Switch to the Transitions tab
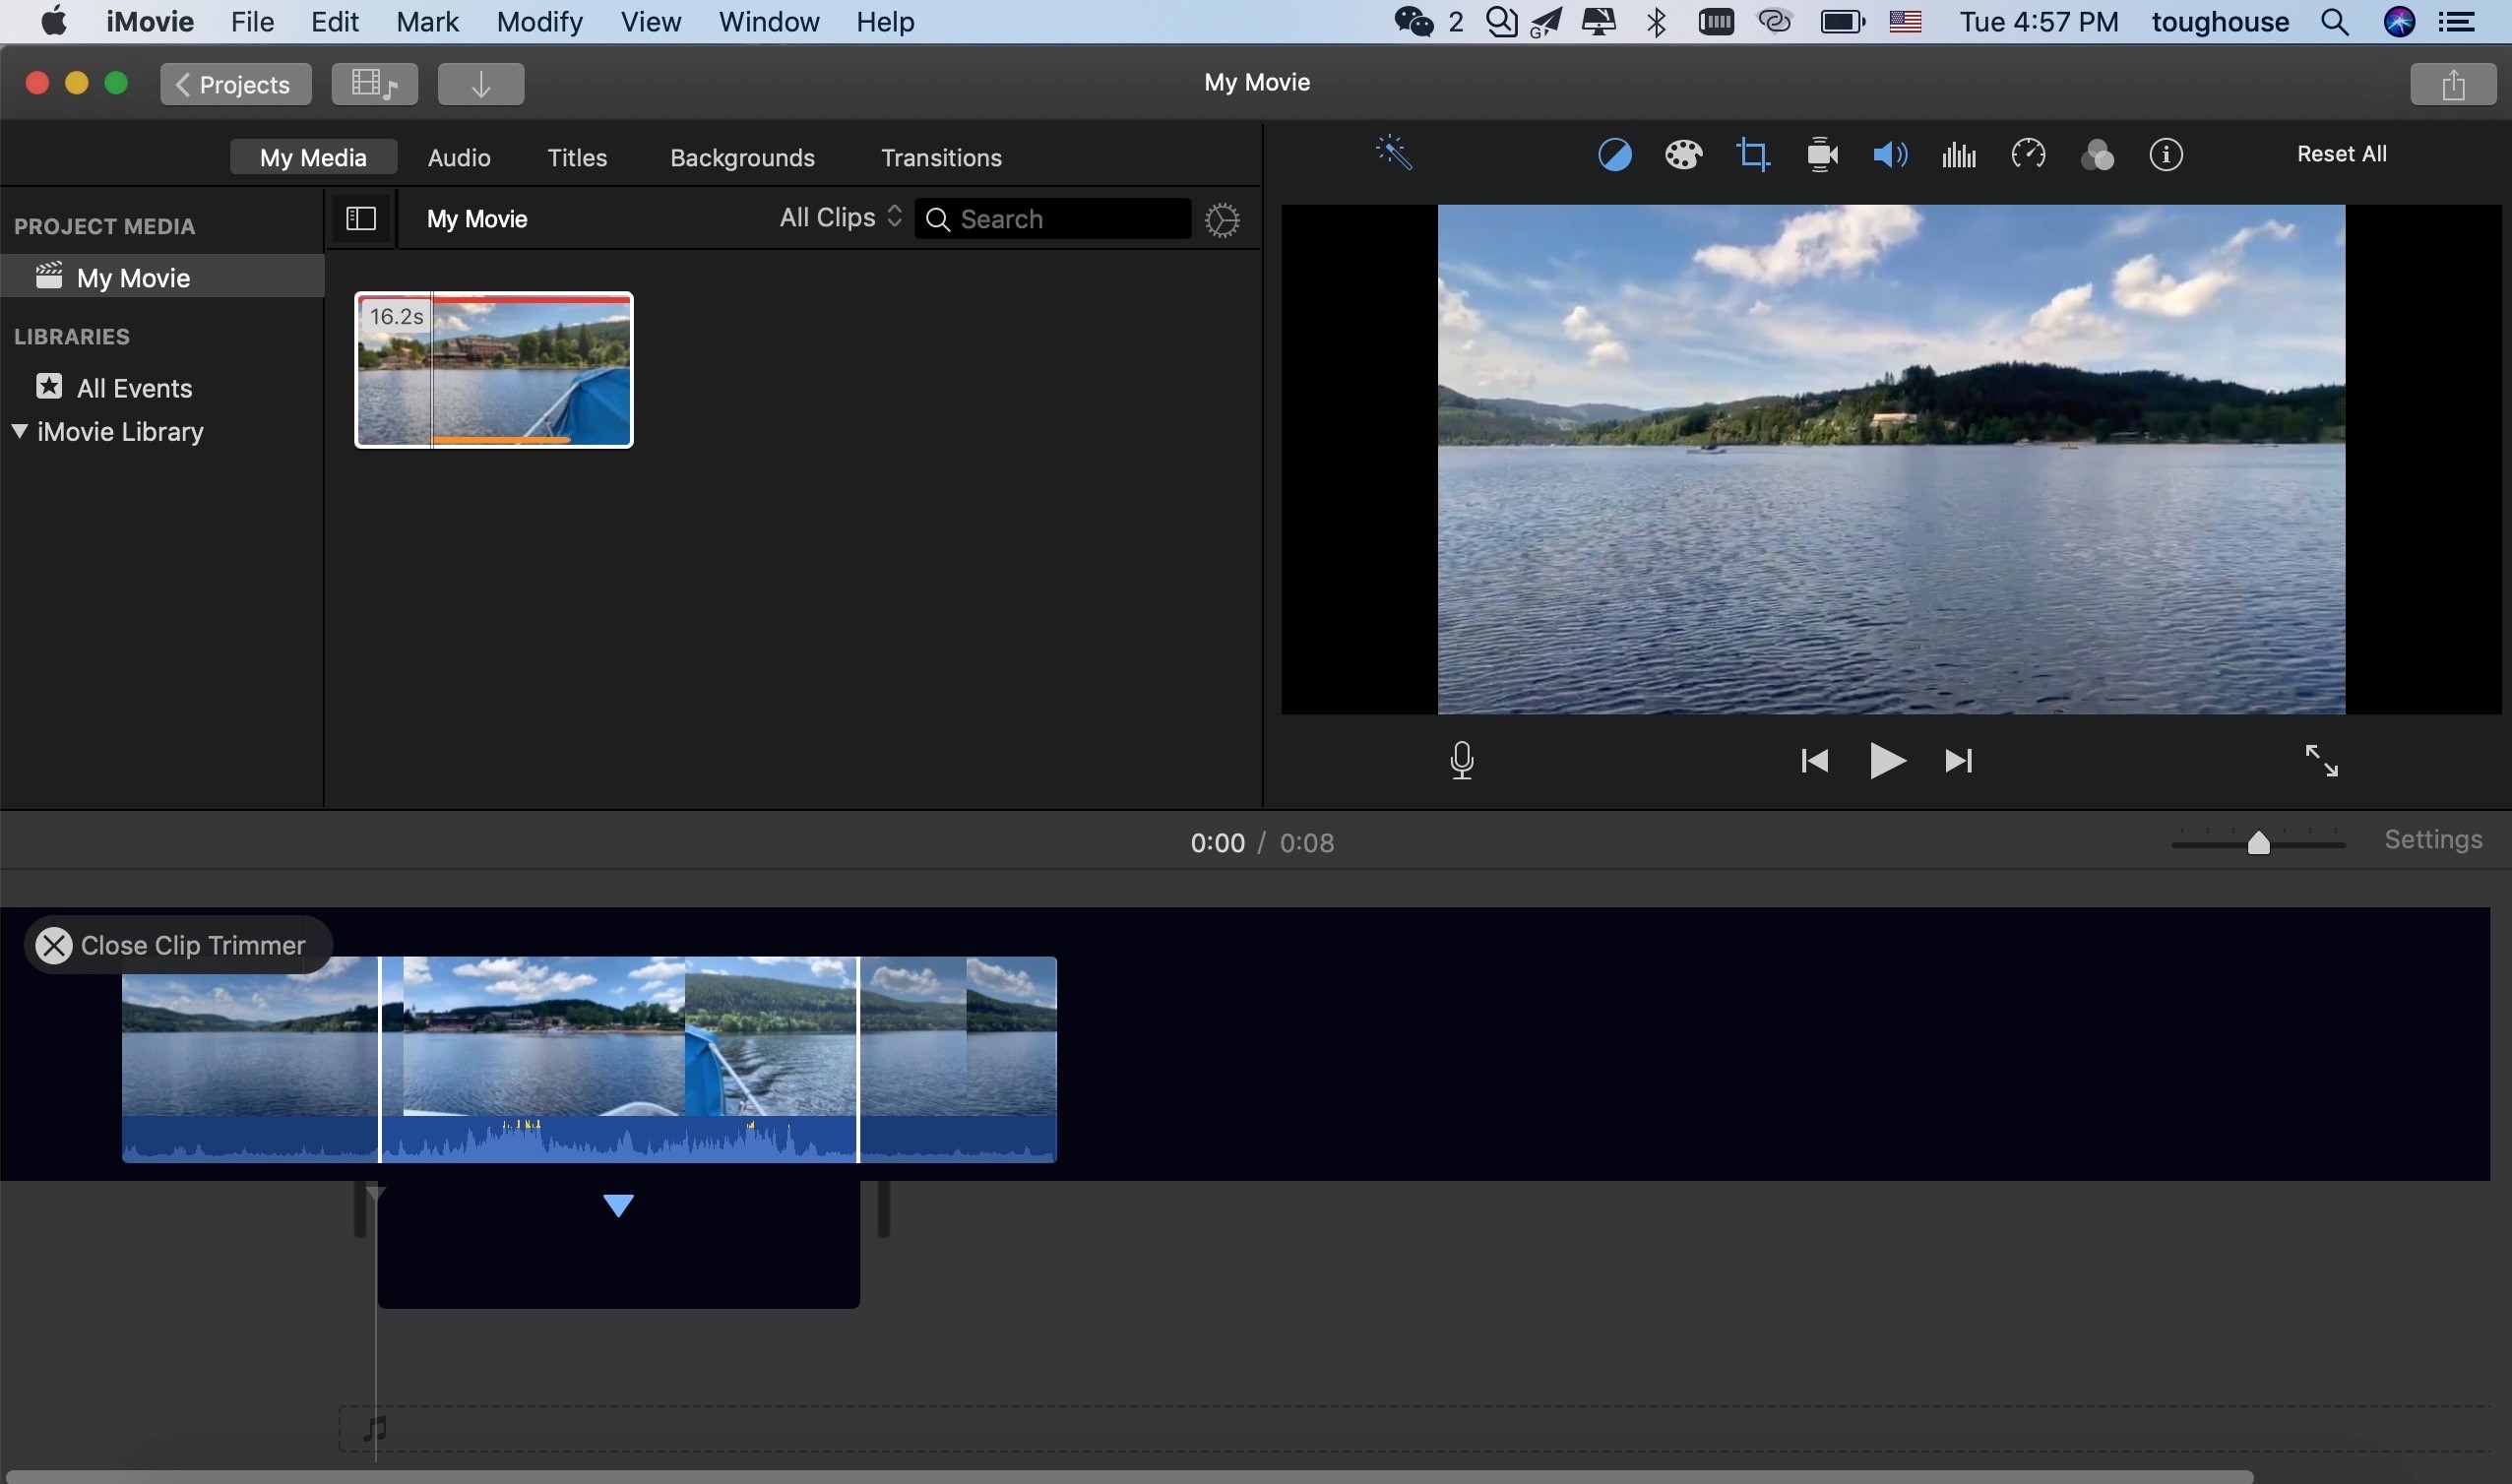Image resolution: width=2512 pixels, height=1484 pixels. tap(942, 157)
